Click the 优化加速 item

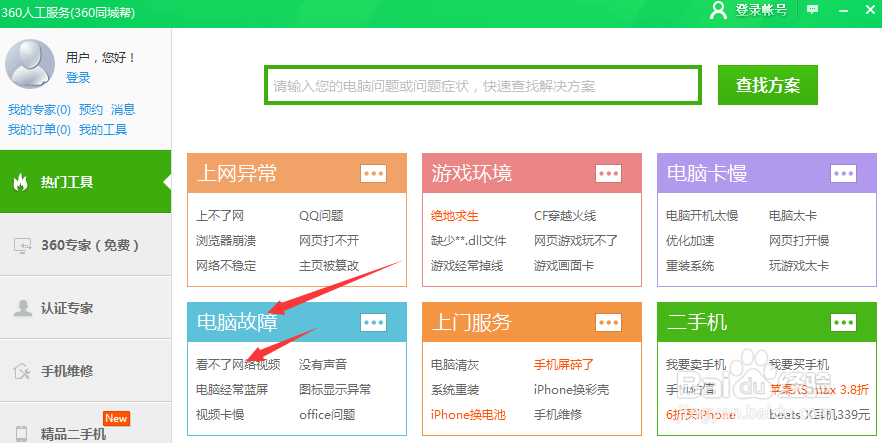690,241
